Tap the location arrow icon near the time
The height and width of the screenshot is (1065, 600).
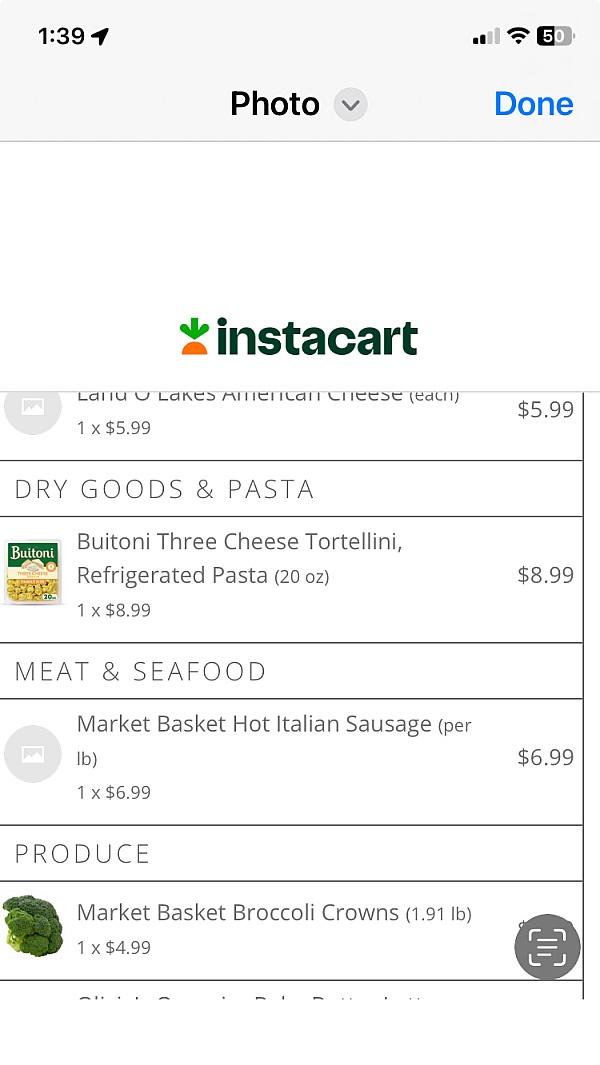(x=98, y=34)
